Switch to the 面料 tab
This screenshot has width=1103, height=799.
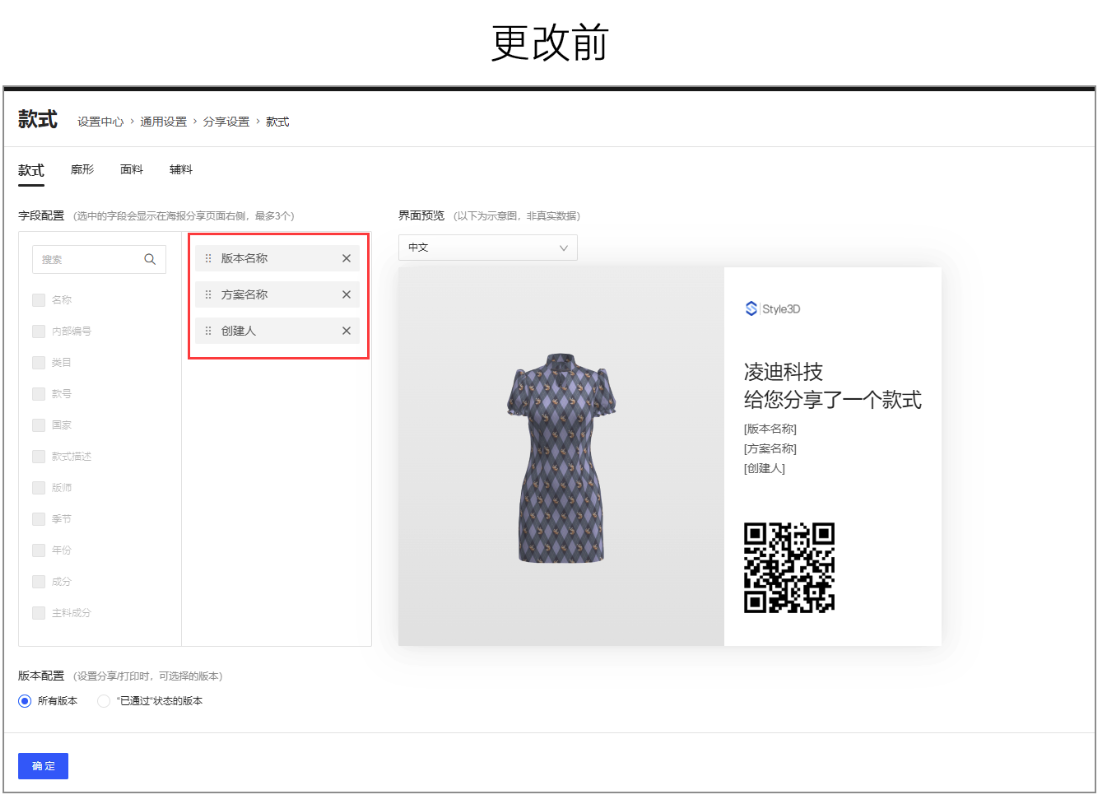click(x=131, y=170)
